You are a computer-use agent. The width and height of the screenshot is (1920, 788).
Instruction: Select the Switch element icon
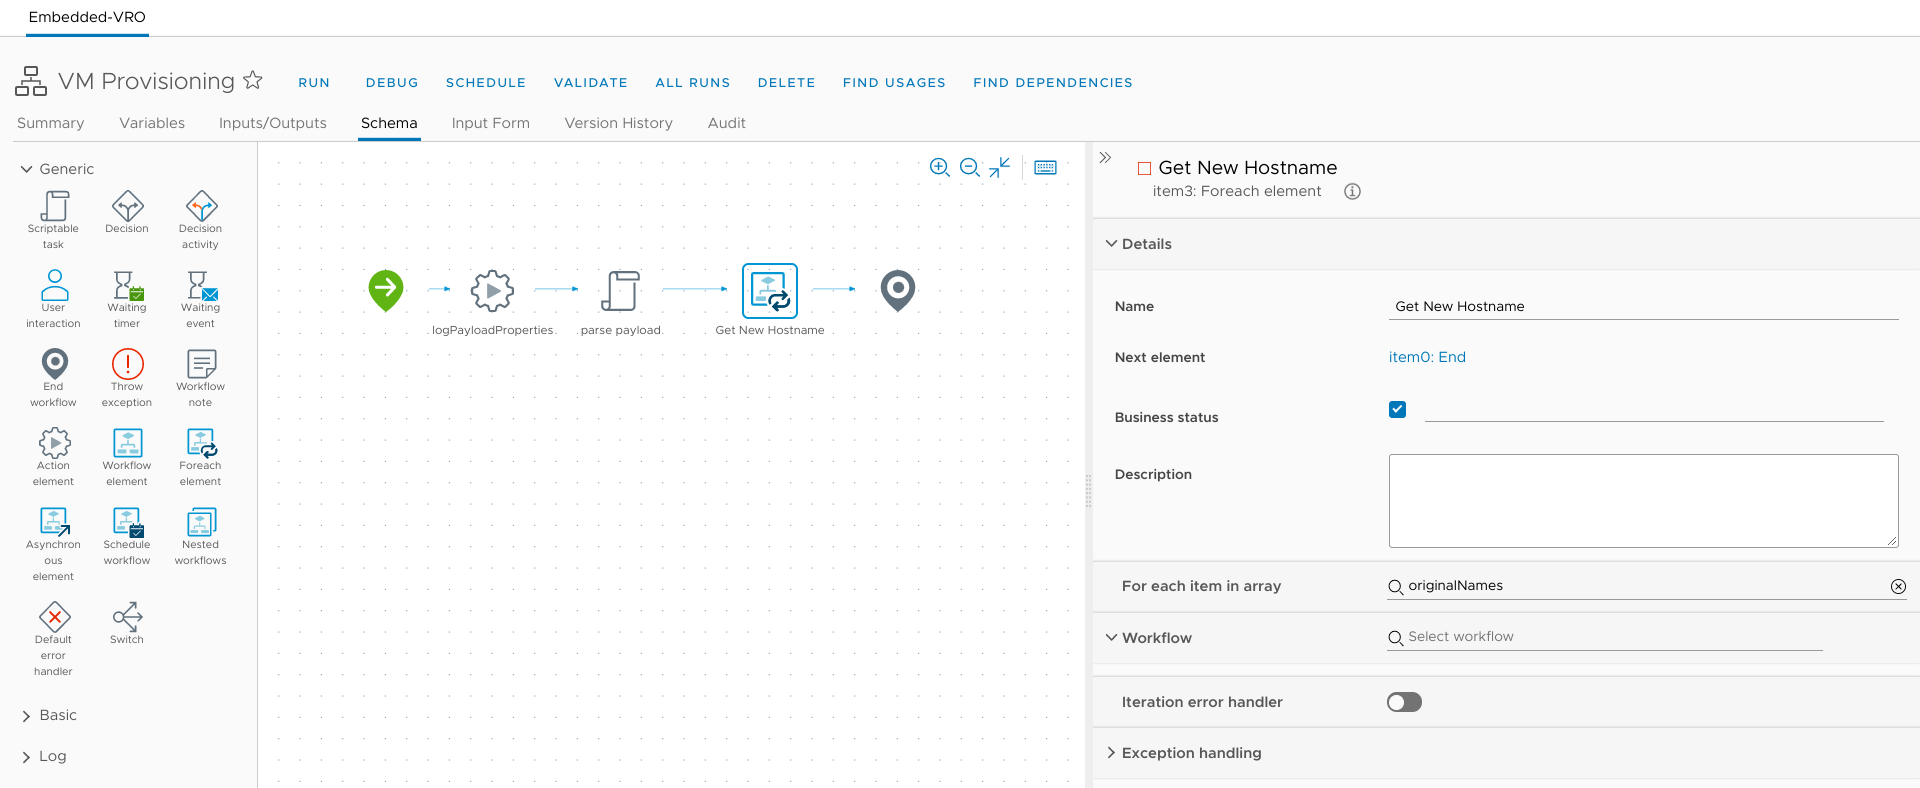127,617
